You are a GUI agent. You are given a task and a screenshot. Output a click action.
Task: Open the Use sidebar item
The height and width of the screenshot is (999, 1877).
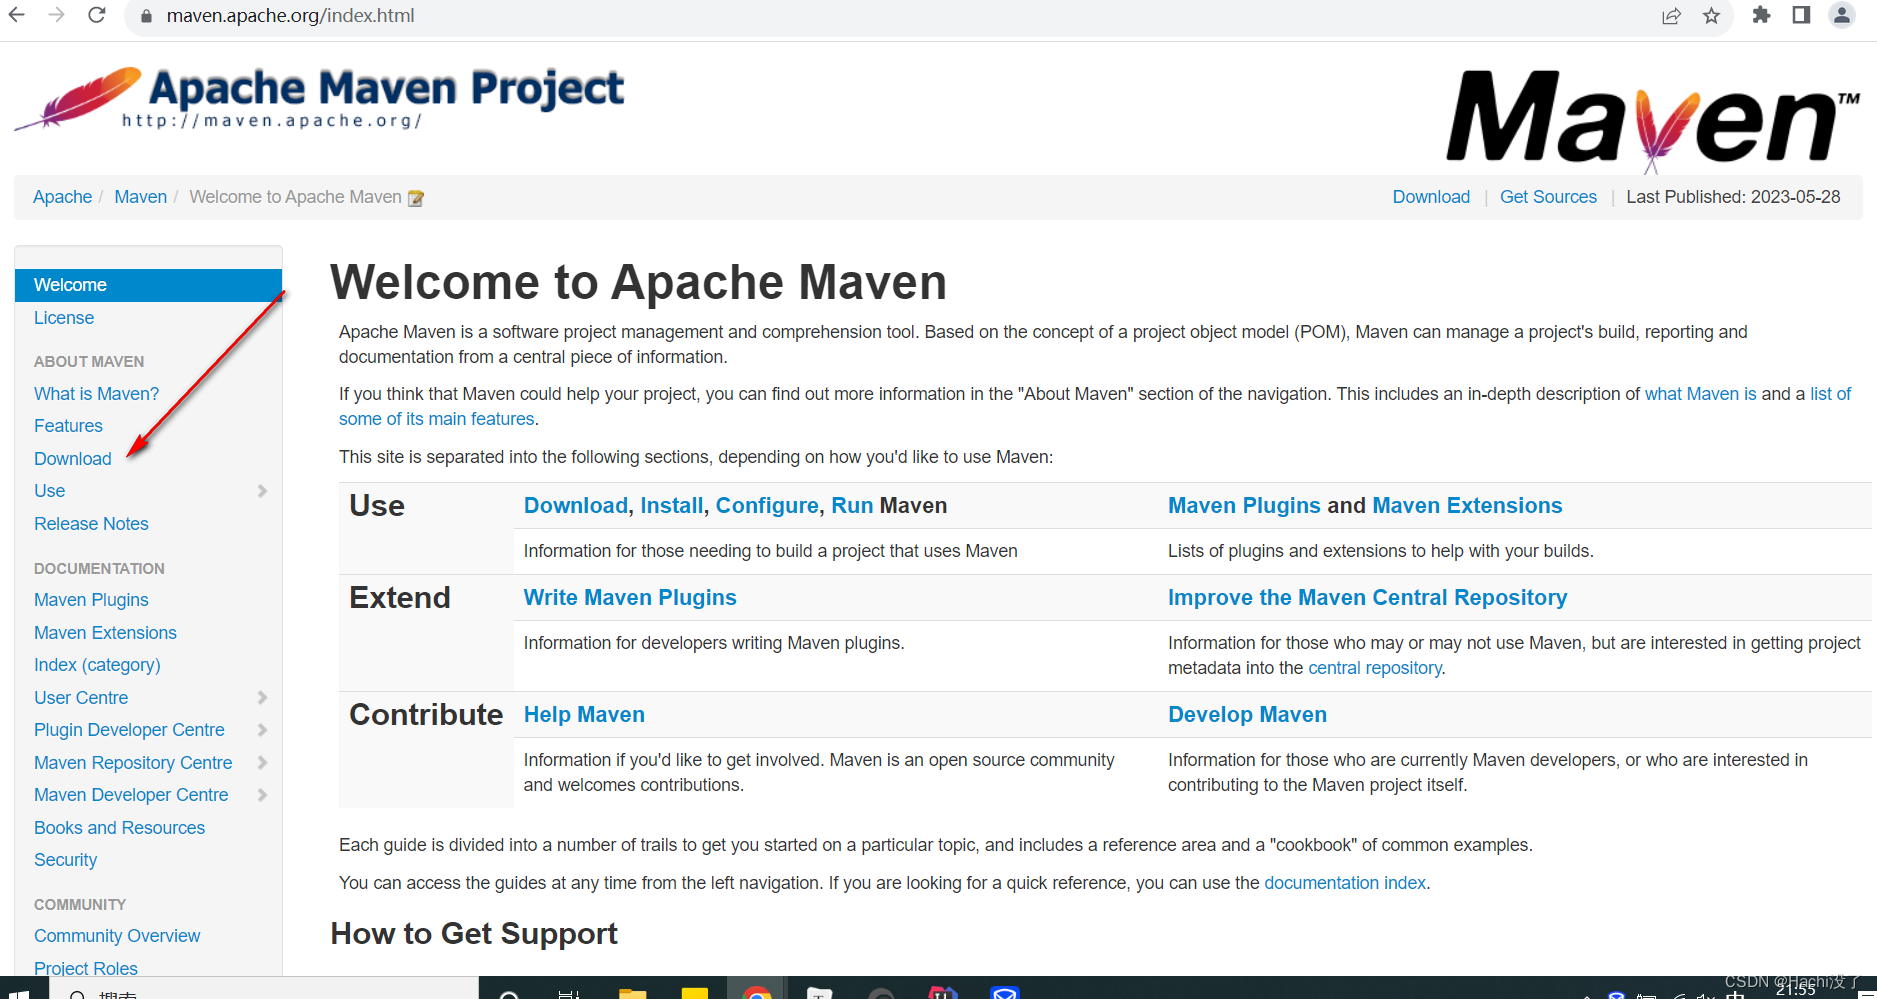50,491
